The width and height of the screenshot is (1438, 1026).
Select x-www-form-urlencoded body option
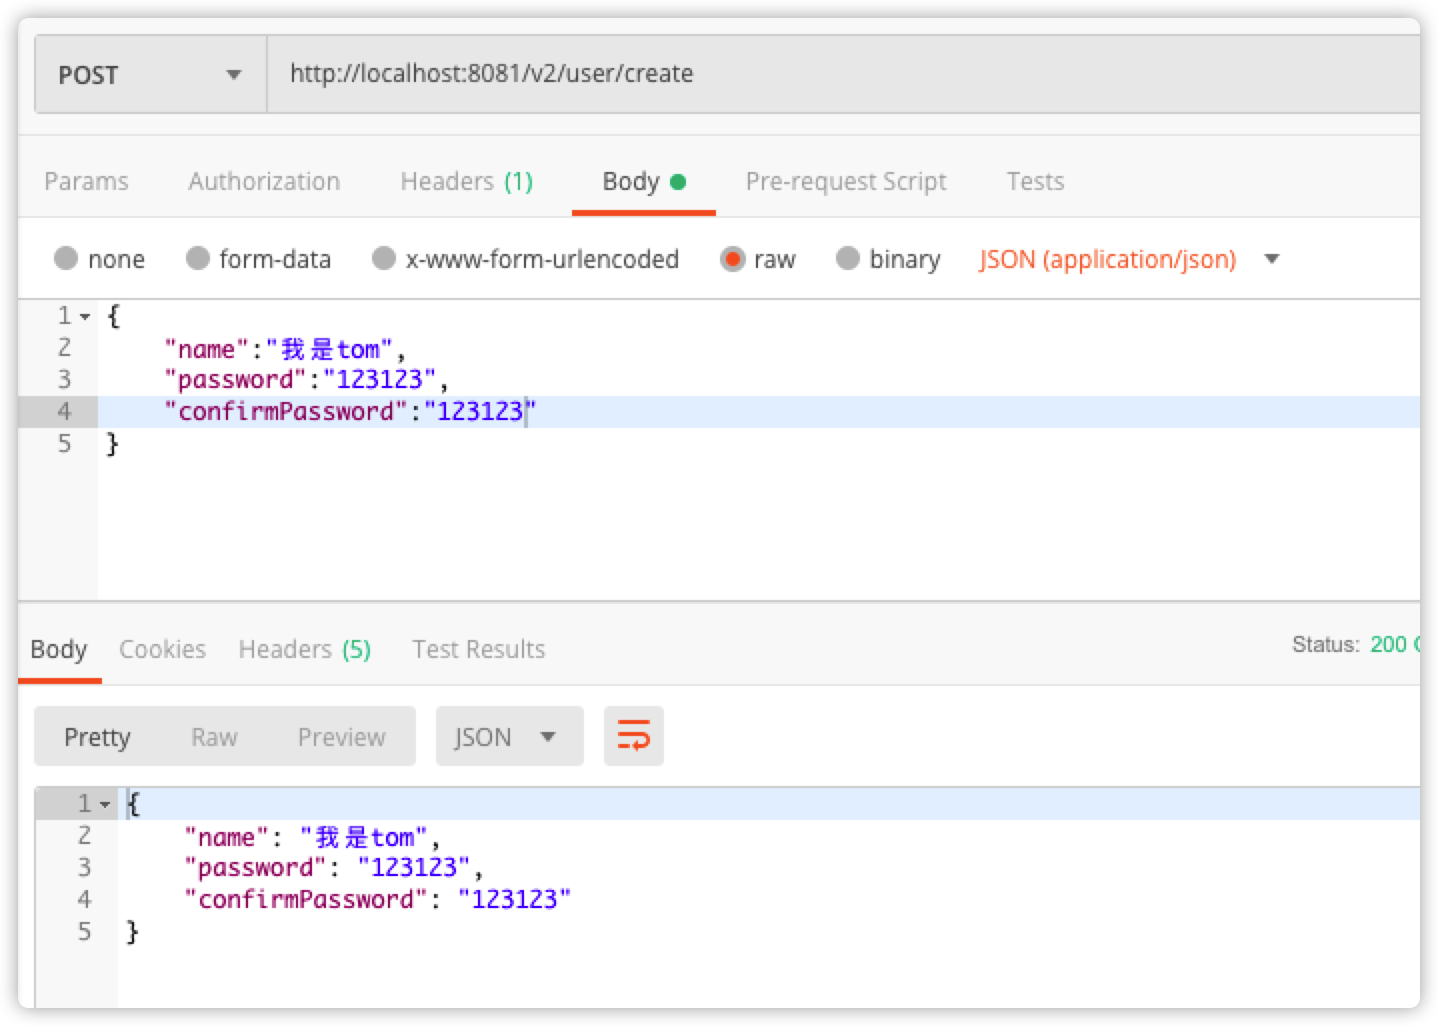[525, 259]
